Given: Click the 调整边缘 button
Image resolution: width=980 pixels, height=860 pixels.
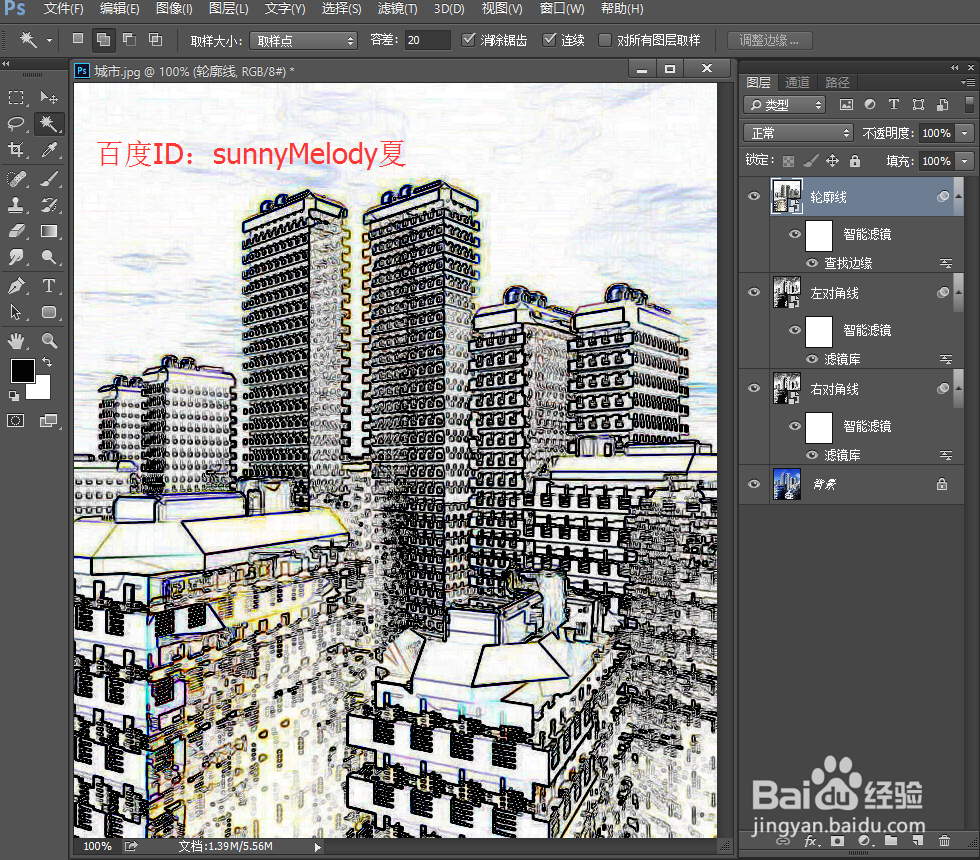Looking at the screenshot, I should click(768, 40).
